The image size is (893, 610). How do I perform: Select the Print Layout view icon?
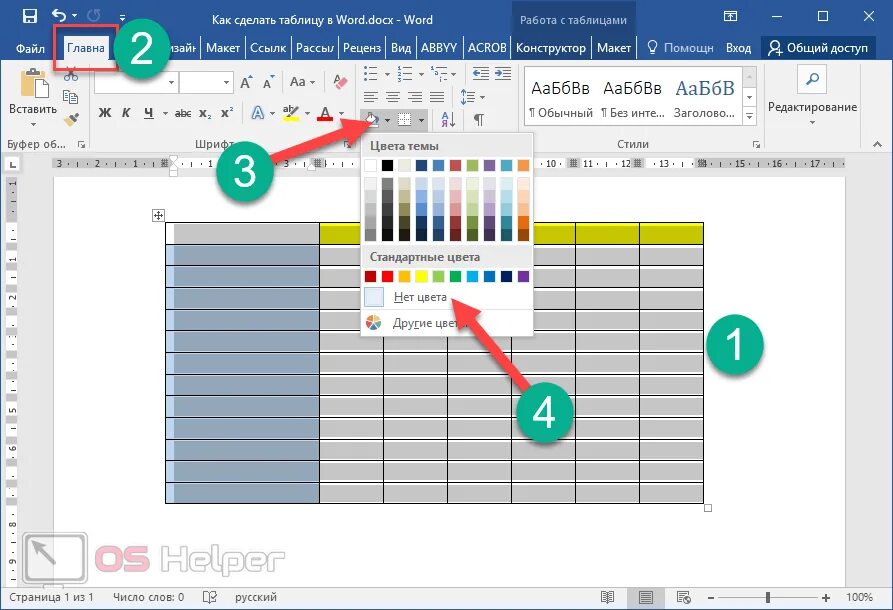click(x=646, y=597)
